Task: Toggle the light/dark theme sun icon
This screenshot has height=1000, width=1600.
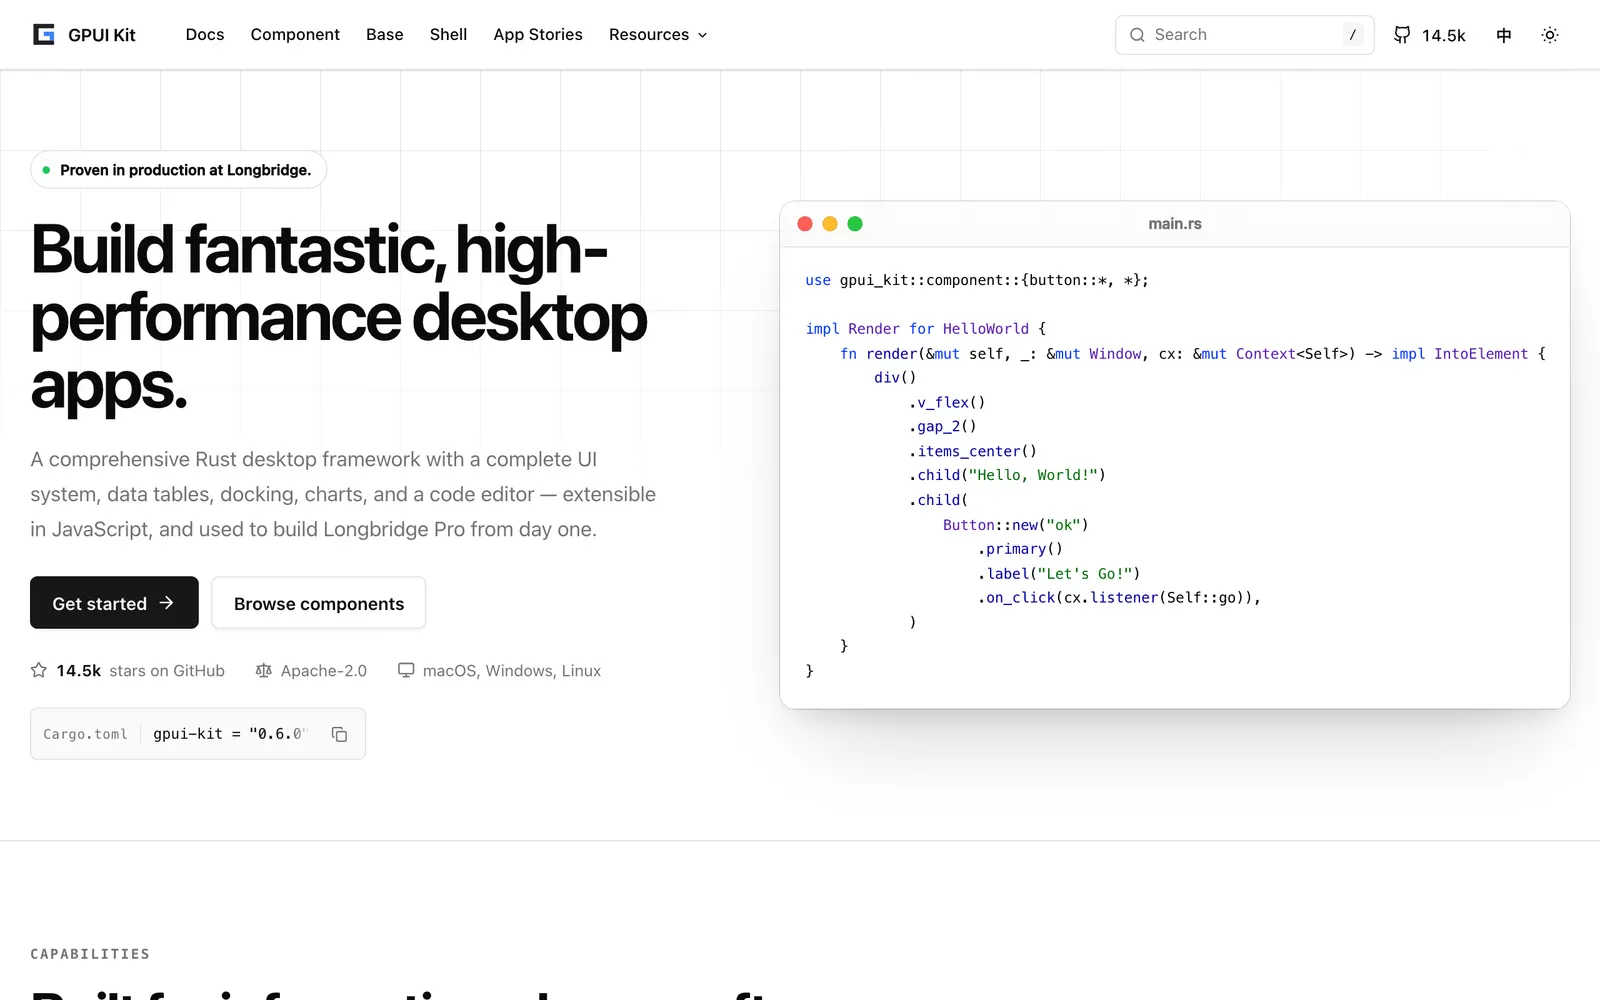Action: (x=1550, y=35)
